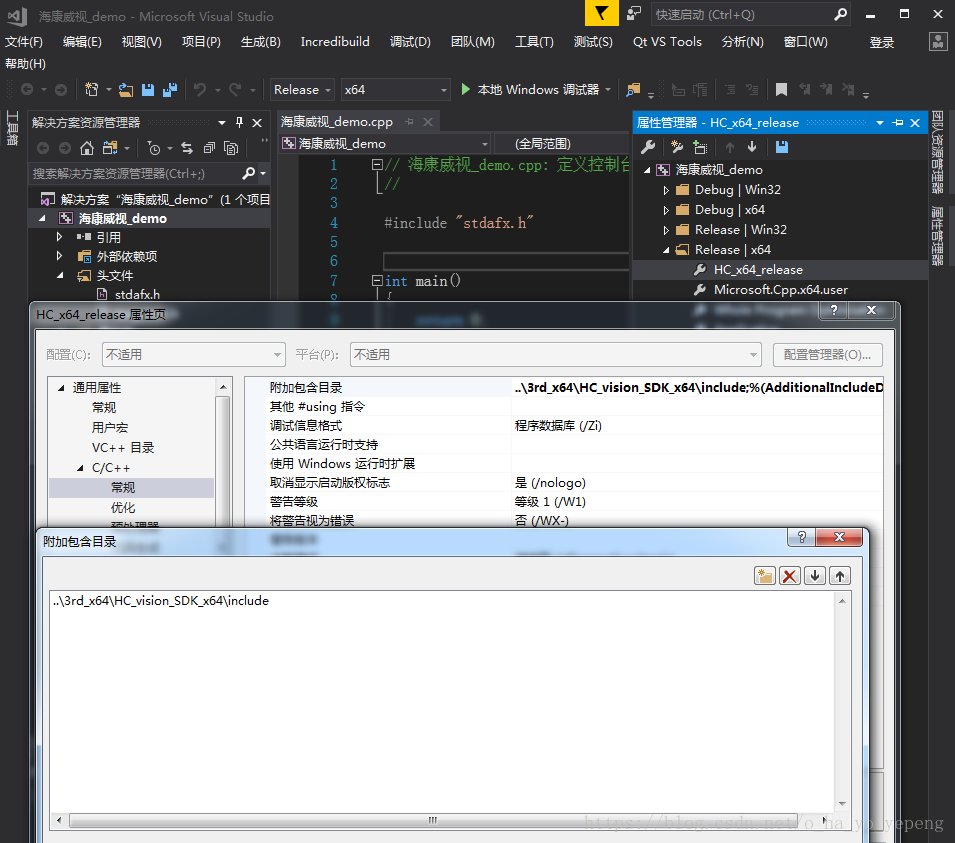
Task: Open 工具箱 toolbox side tab
Action: coord(12,128)
